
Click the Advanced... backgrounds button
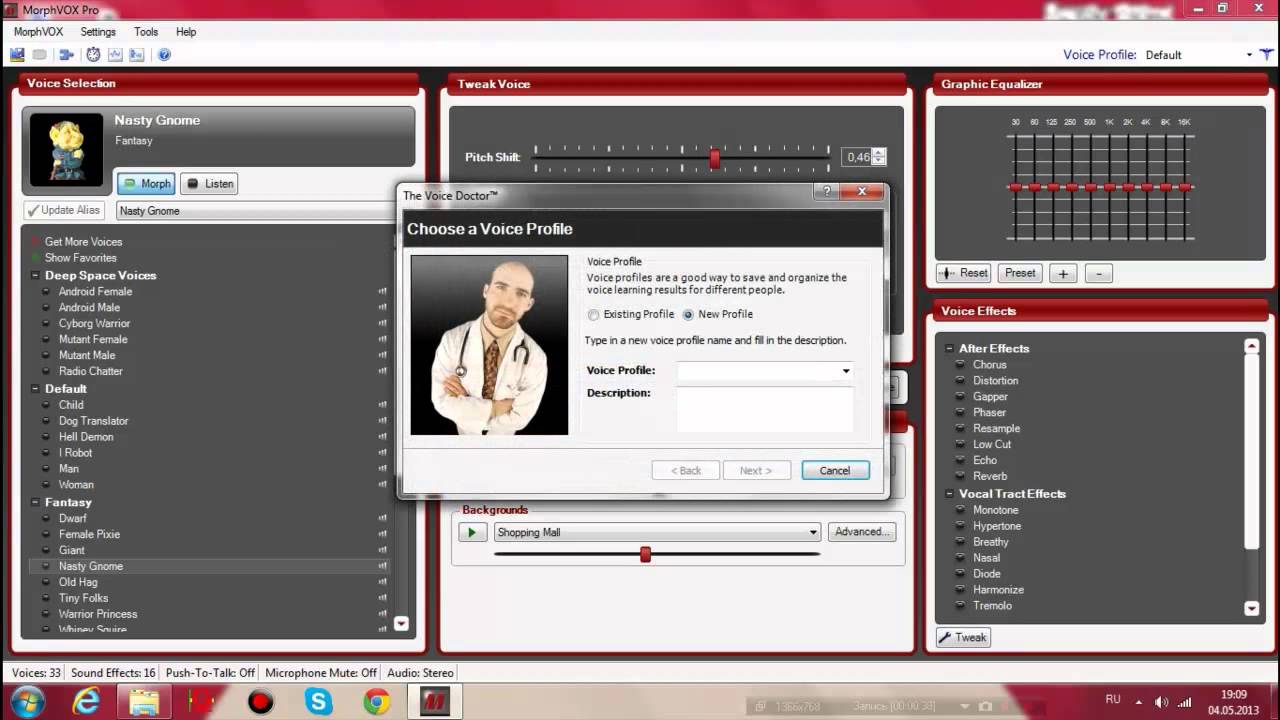(x=862, y=532)
